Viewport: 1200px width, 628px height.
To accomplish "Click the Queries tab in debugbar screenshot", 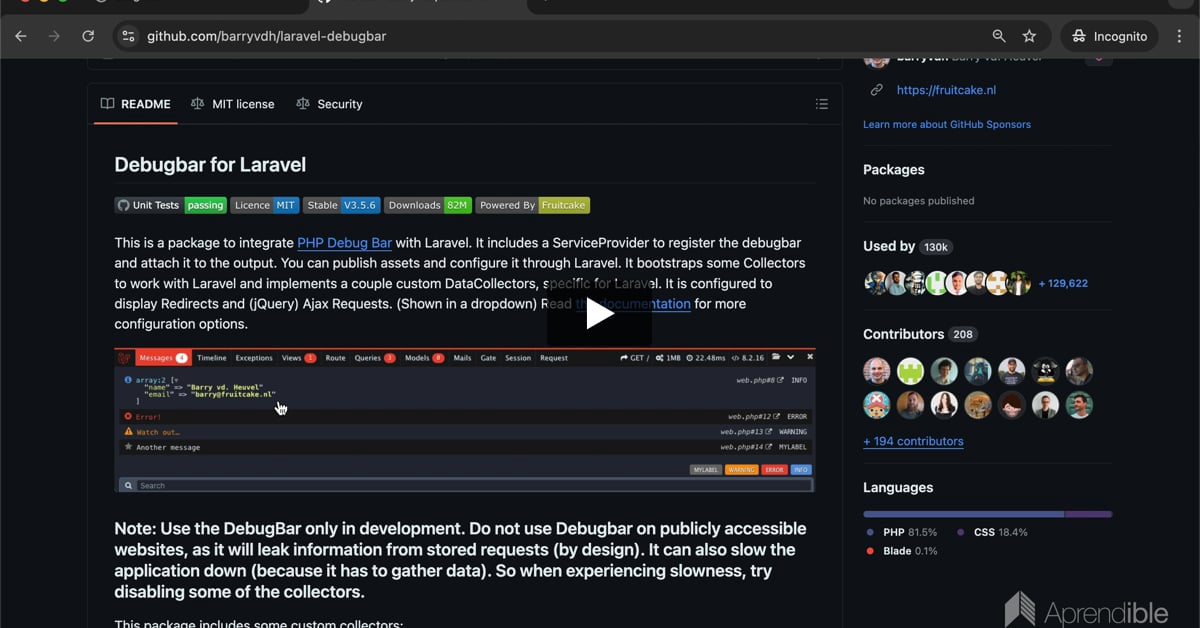I will pyautogui.click(x=375, y=357).
